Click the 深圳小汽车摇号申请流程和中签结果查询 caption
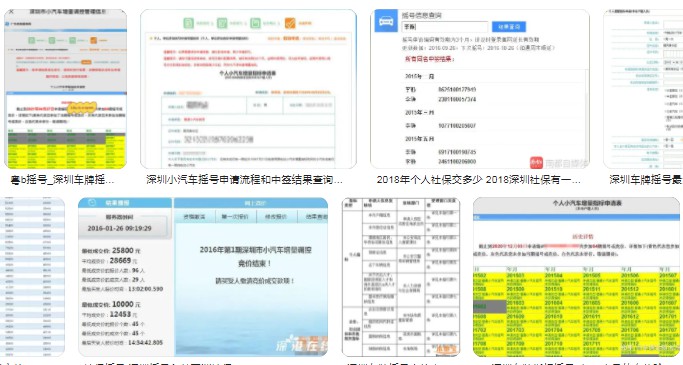This screenshot has width=683, height=365. 244,180
